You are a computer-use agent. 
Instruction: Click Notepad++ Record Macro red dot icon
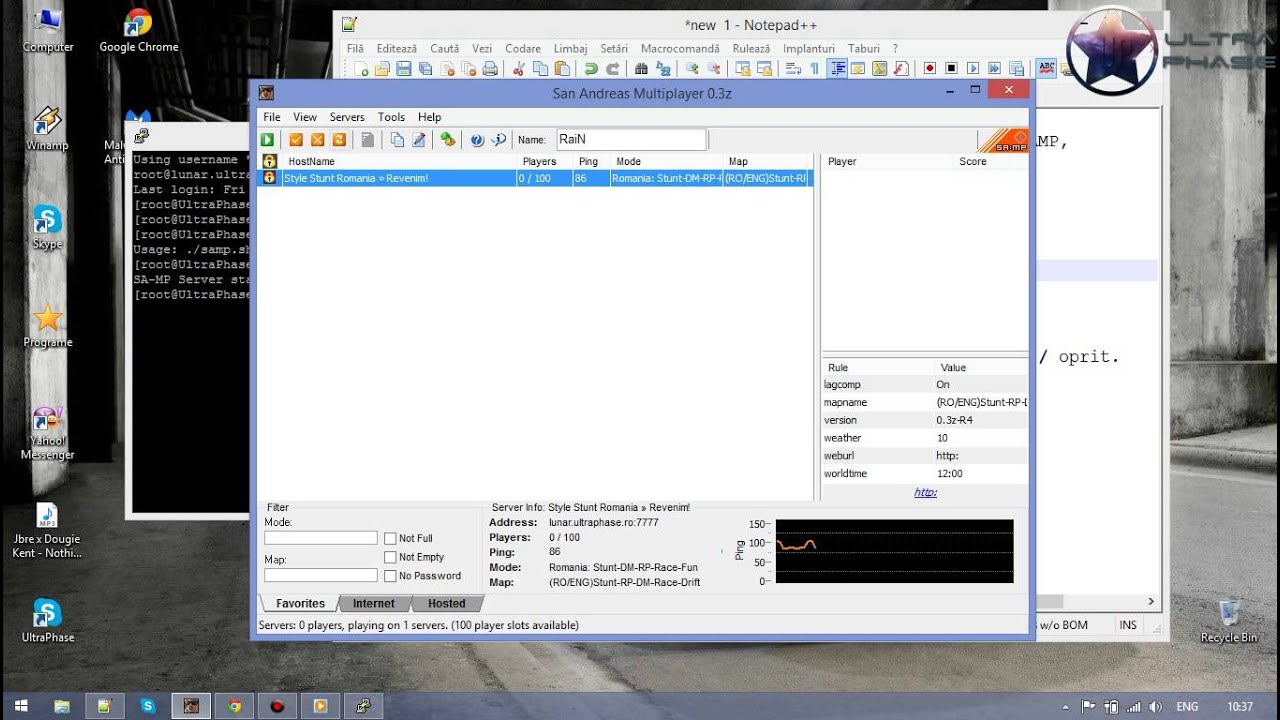point(930,69)
